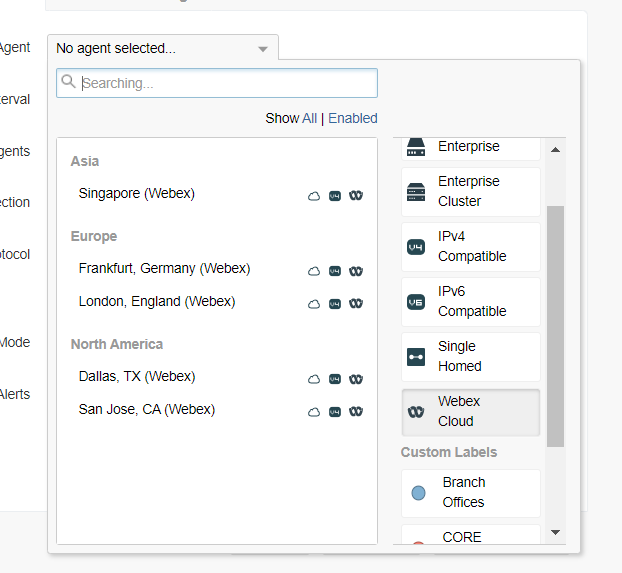Click the Europe region heading
Viewport: 622px width, 573px height.
(94, 237)
